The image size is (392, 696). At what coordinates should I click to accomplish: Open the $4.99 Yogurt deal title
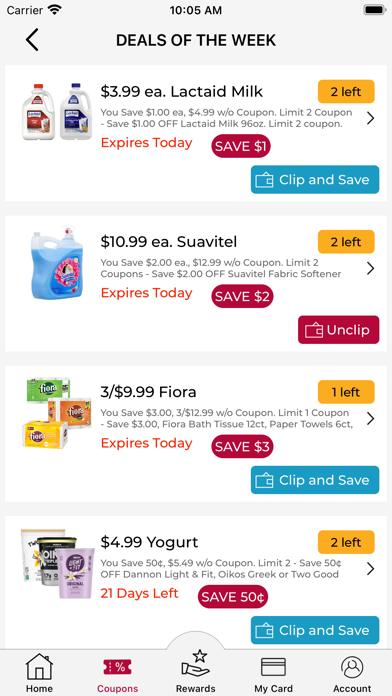pyautogui.click(x=149, y=542)
